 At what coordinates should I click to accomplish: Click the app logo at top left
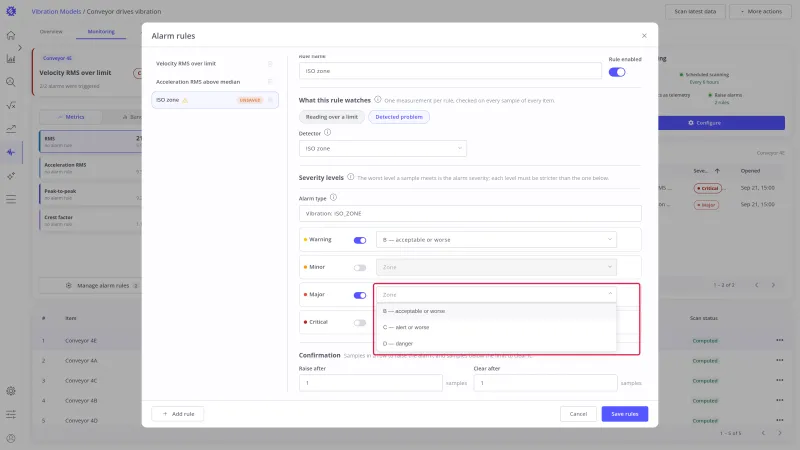point(11,11)
